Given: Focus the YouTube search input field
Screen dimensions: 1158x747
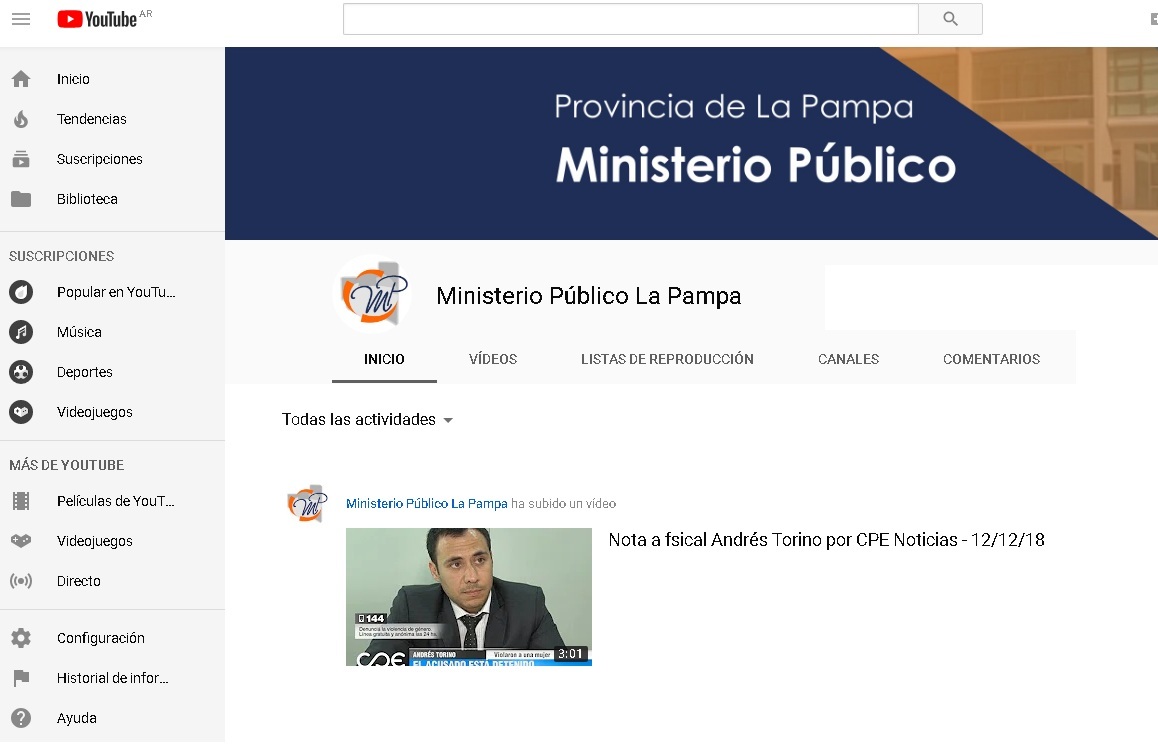Looking at the screenshot, I should click(x=630, y=19).
